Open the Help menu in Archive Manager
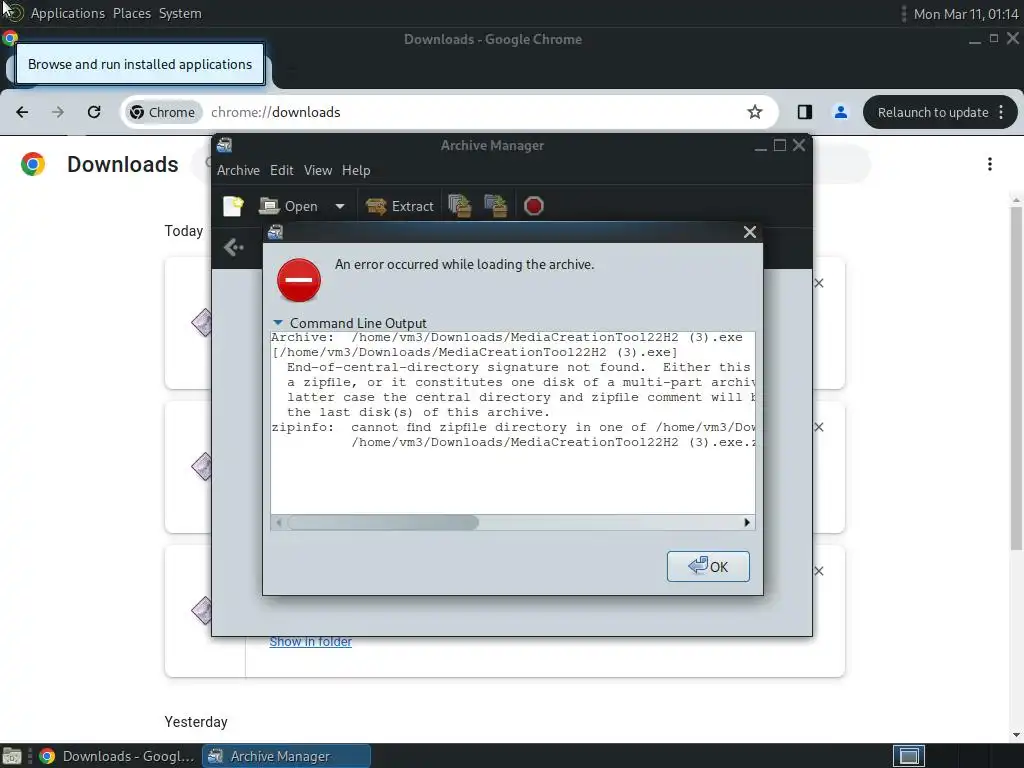 click(356, 170)
